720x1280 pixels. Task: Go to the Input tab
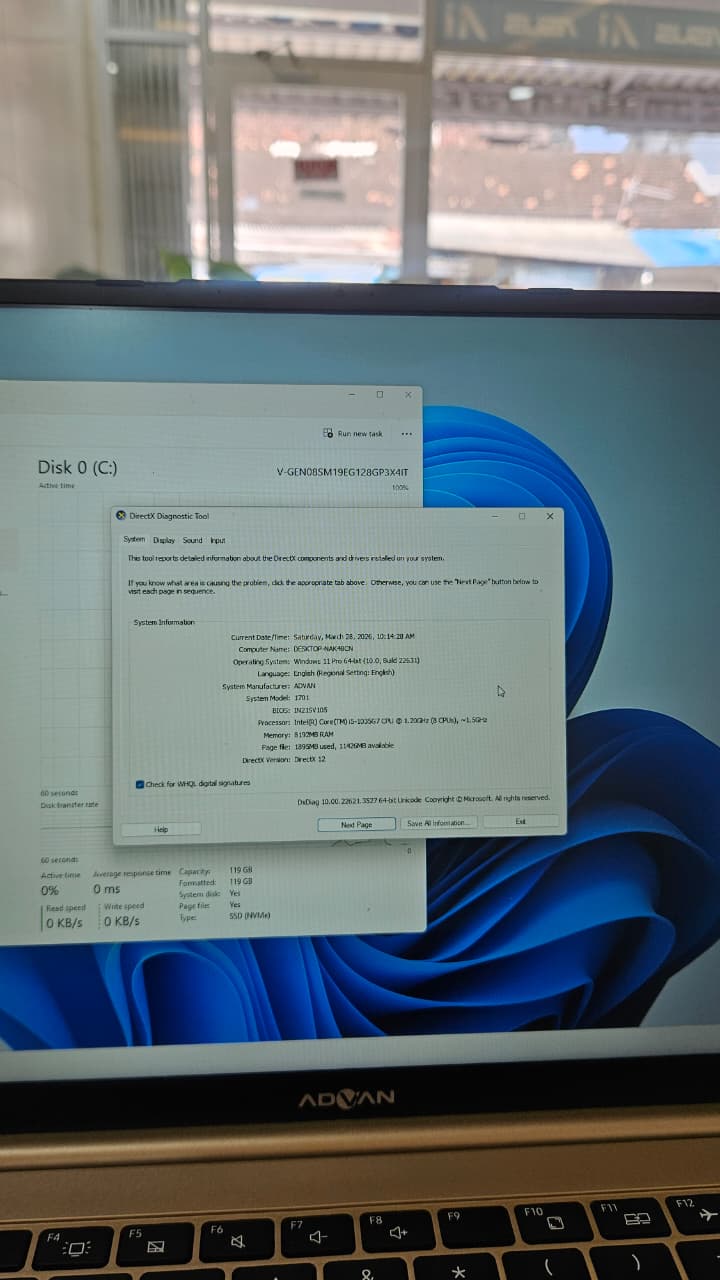click(x=218, y=540)
